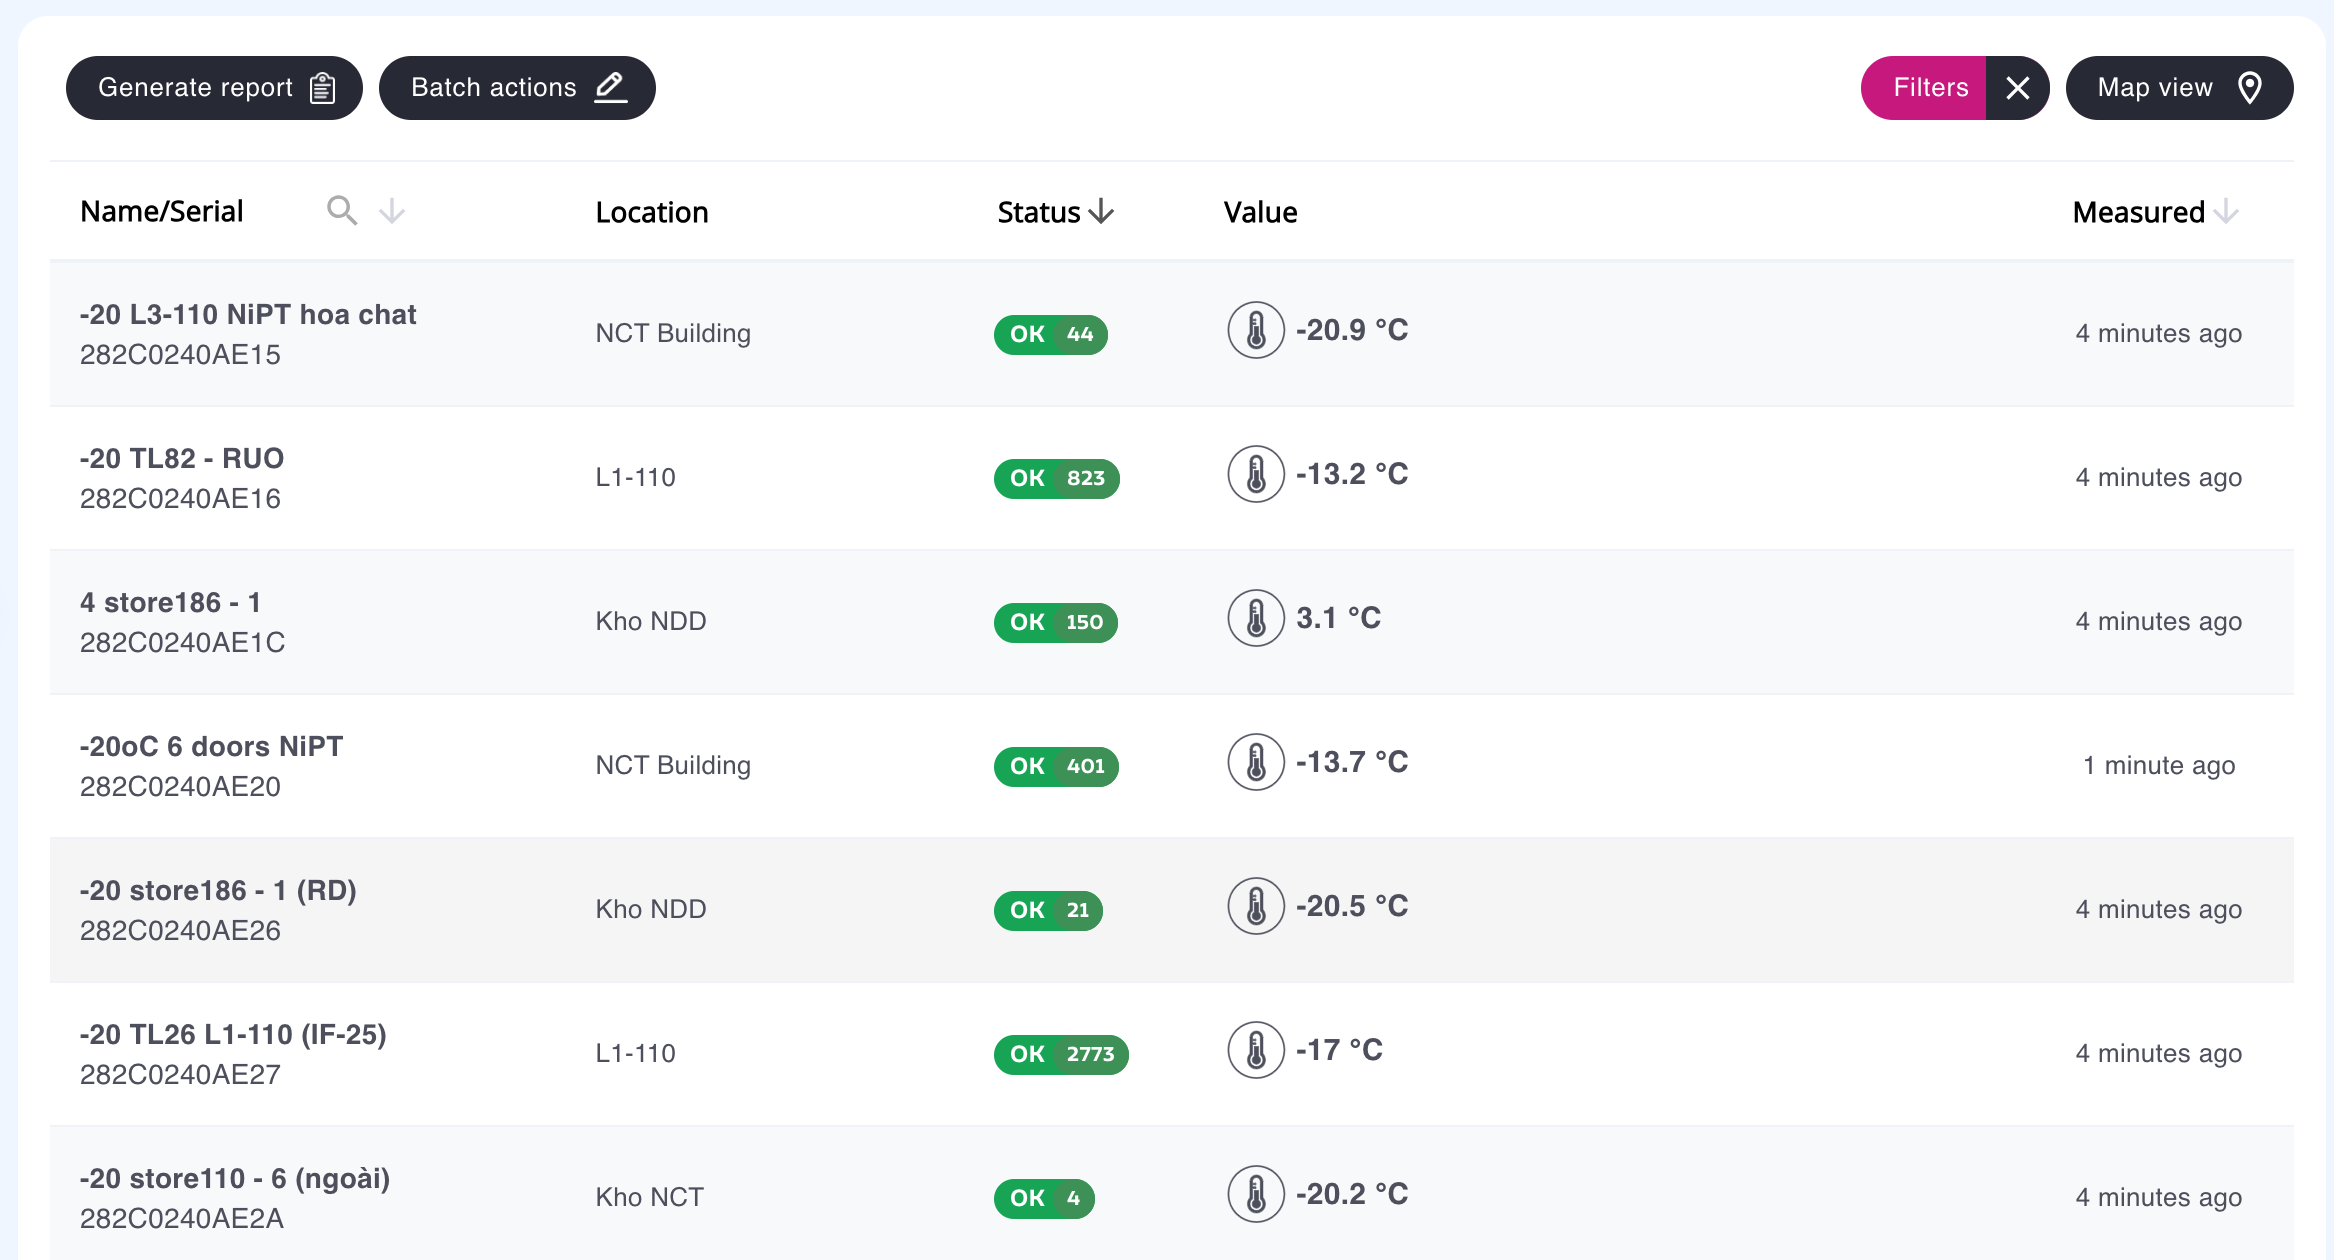This screenshot has width=2334, height=1260.
Task: Click the OK 150 status badge
Action: pyautogui.click(x=1056, y=622)
